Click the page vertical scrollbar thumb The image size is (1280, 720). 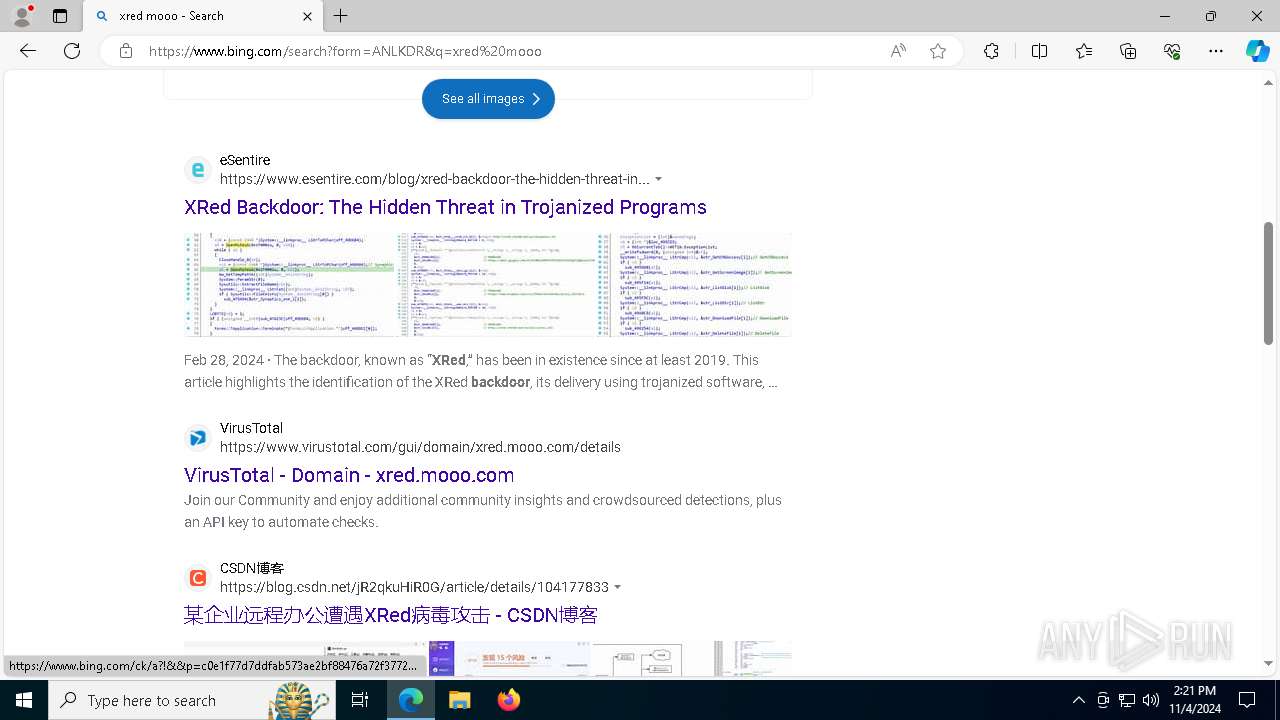click(1268, 283)
